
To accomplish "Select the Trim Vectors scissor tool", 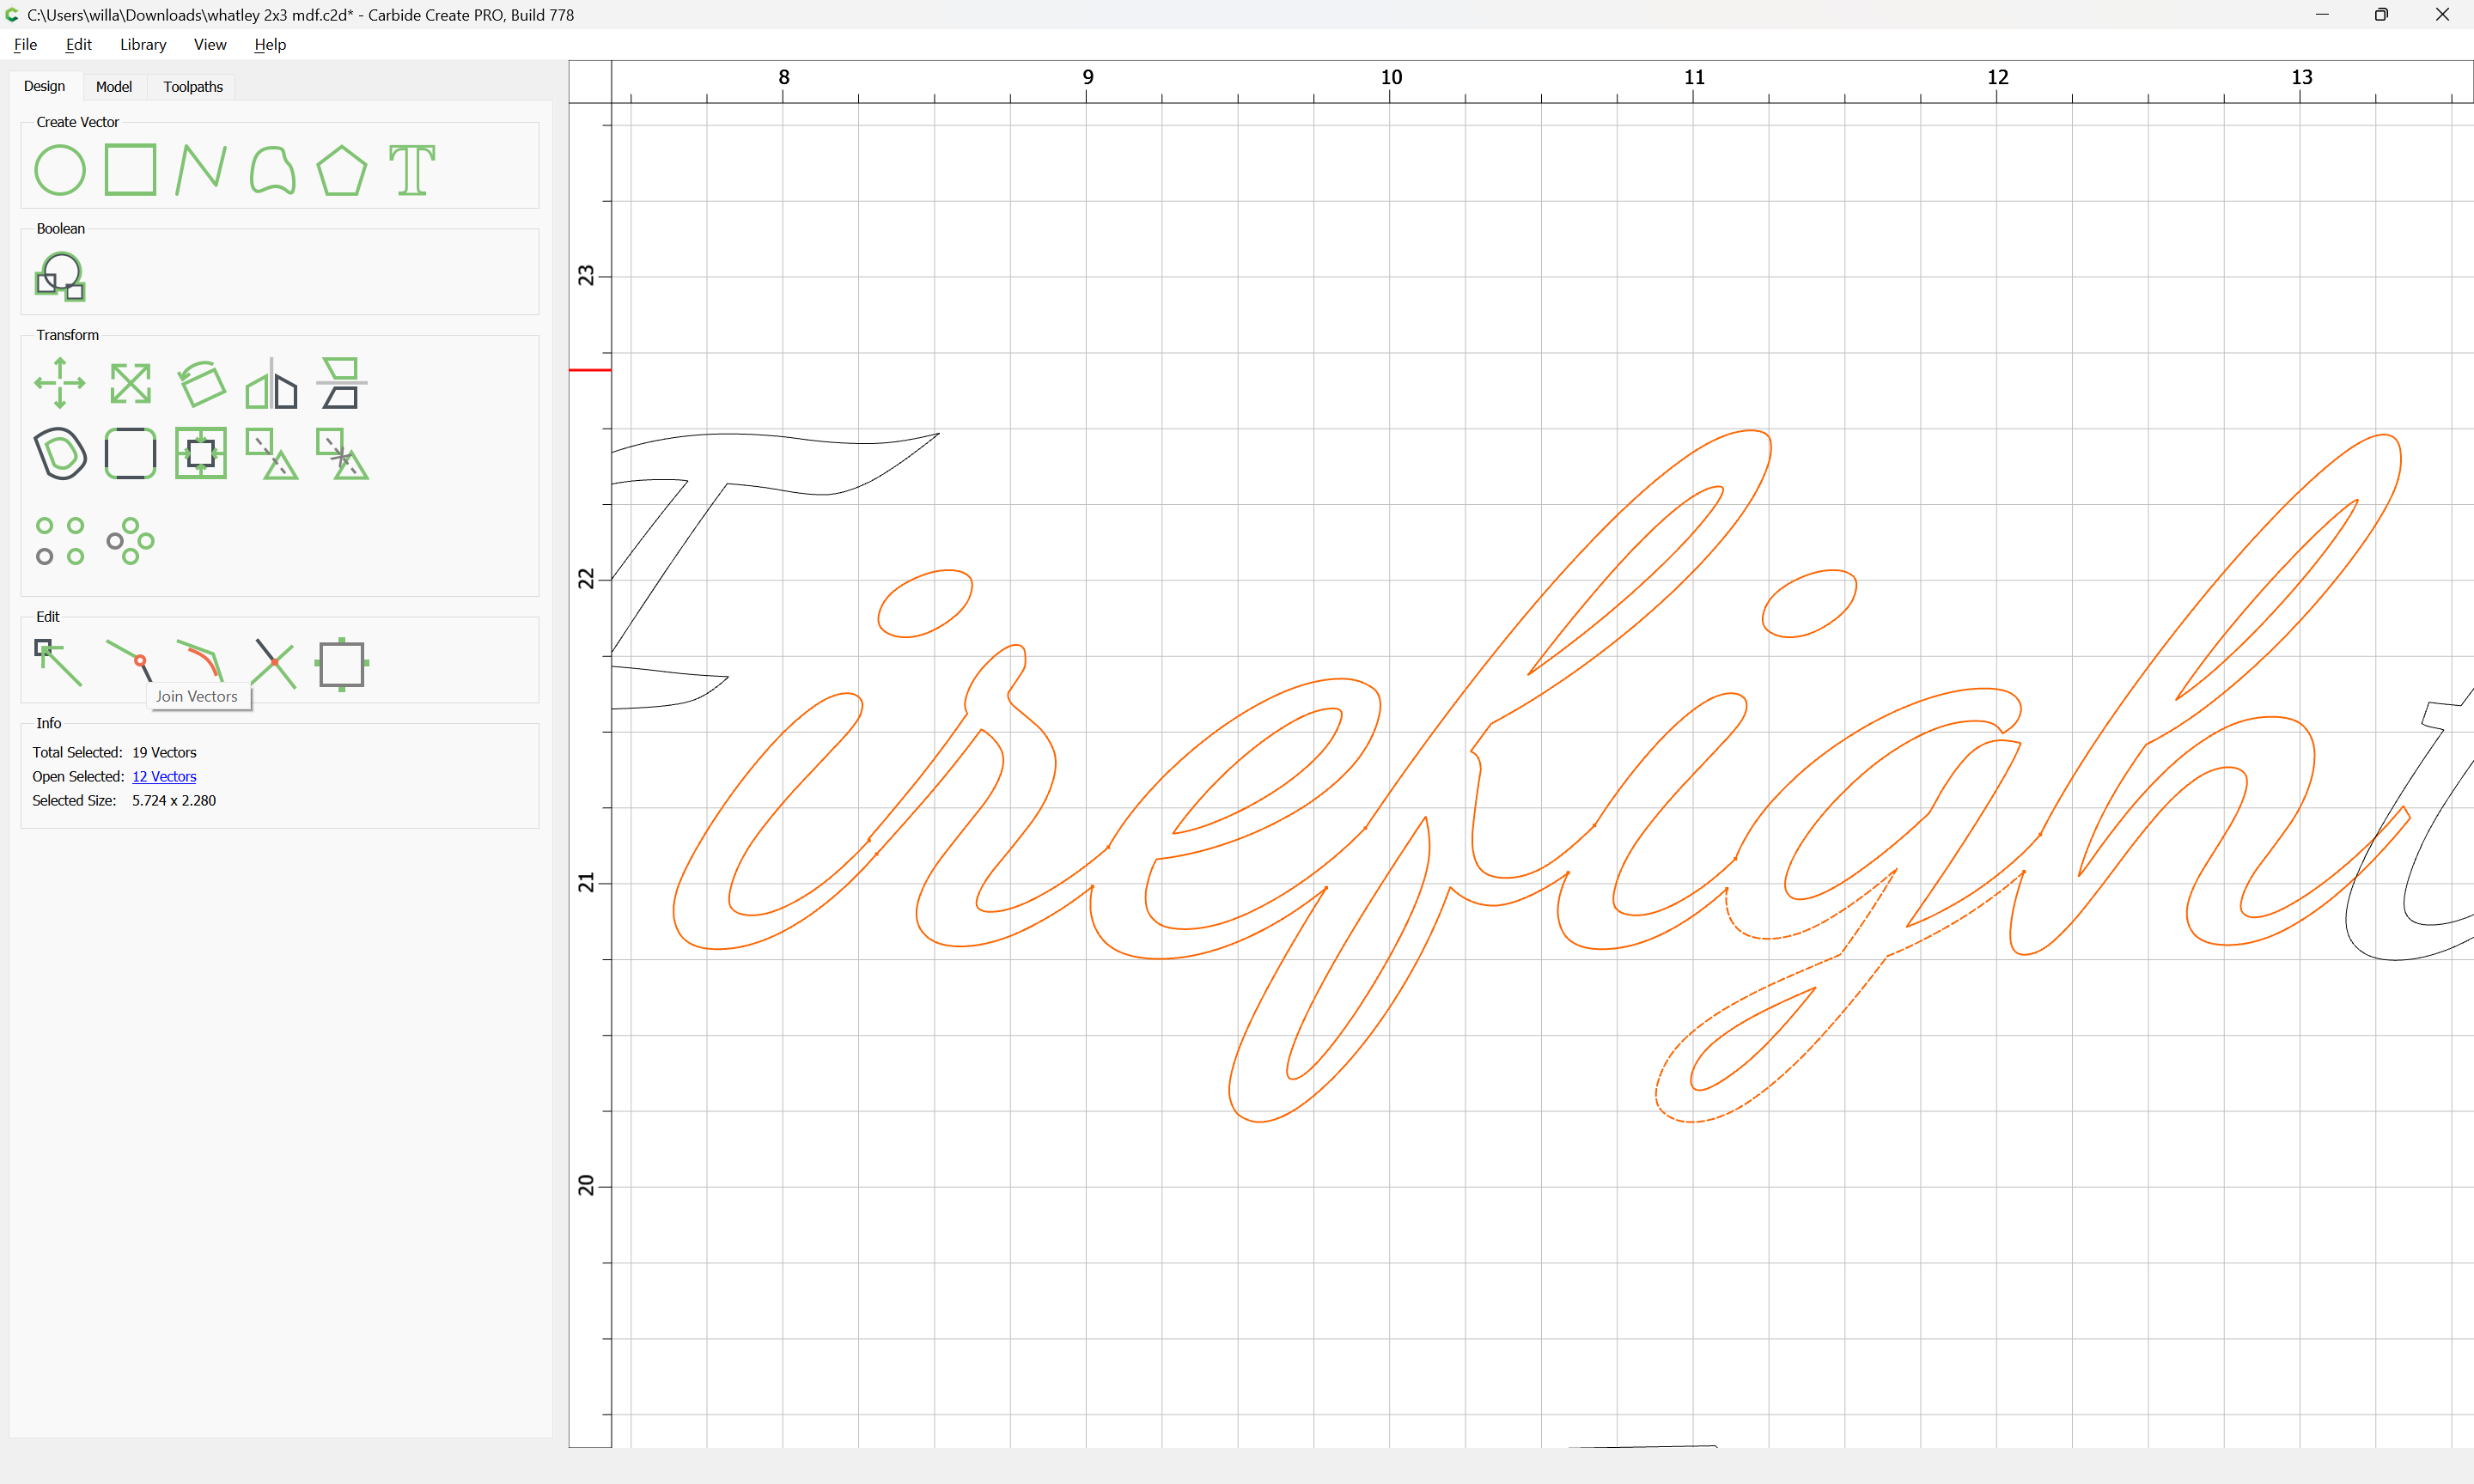I will click(273, 663).
